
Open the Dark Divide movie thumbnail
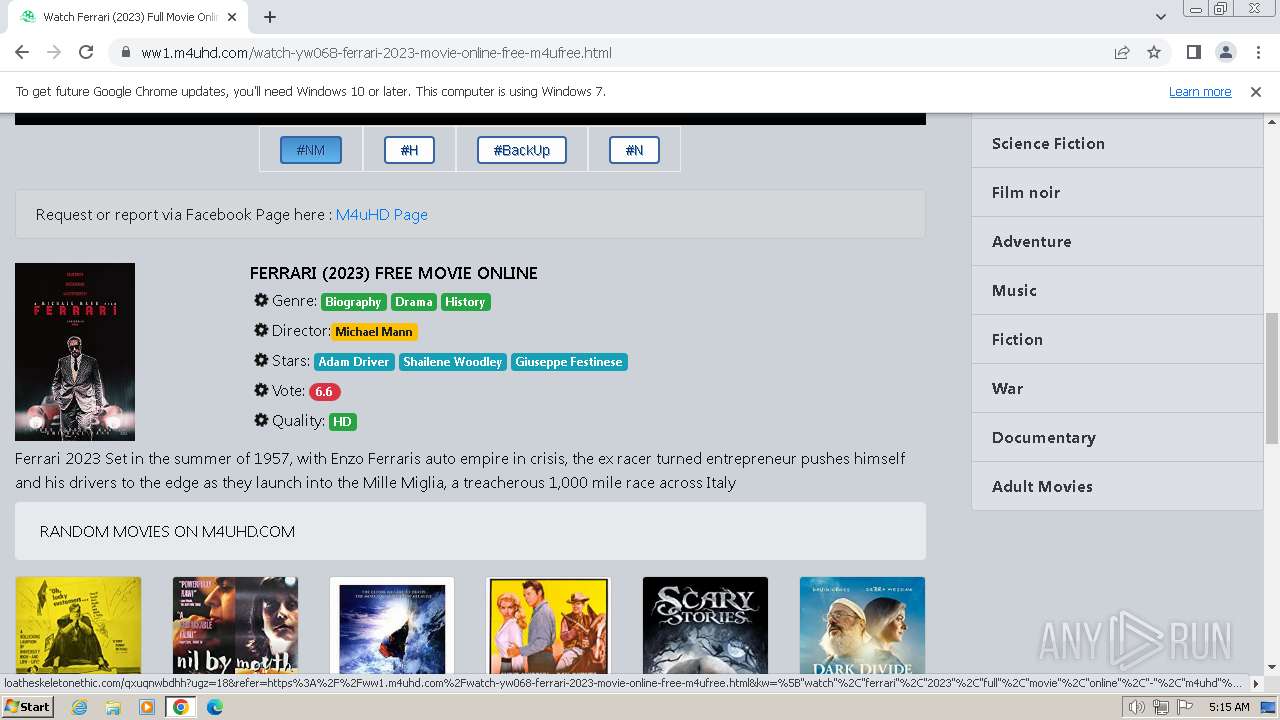(862, 625)
